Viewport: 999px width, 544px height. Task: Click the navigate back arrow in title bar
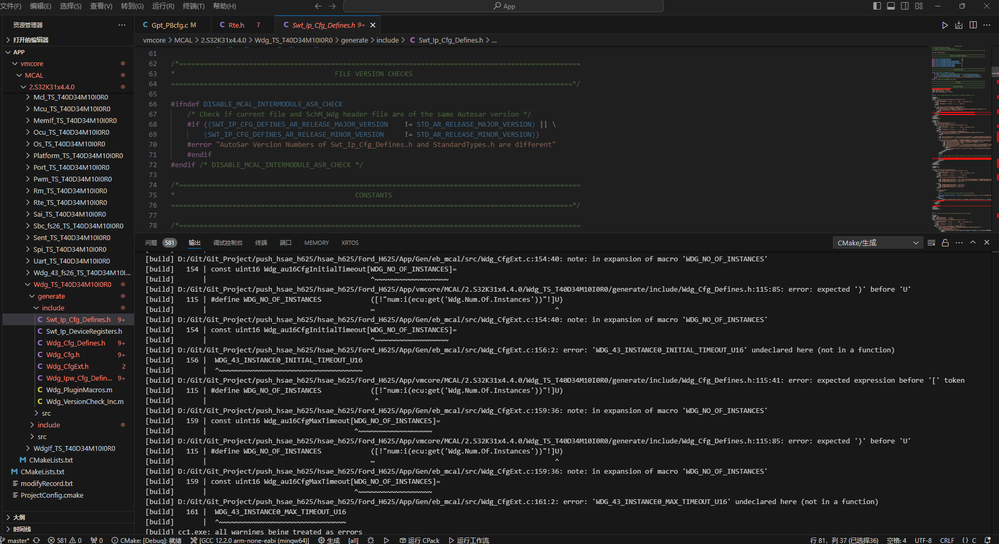click(318, 6)
